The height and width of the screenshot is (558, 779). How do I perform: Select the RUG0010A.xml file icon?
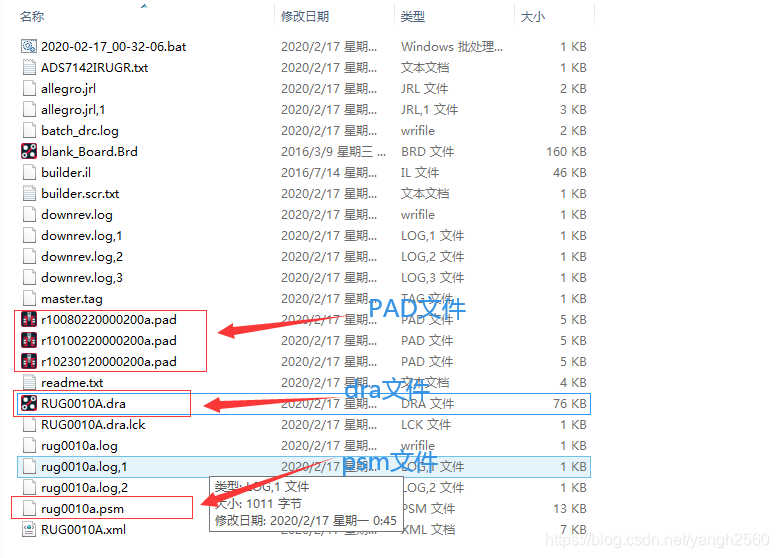coord(29,530)
